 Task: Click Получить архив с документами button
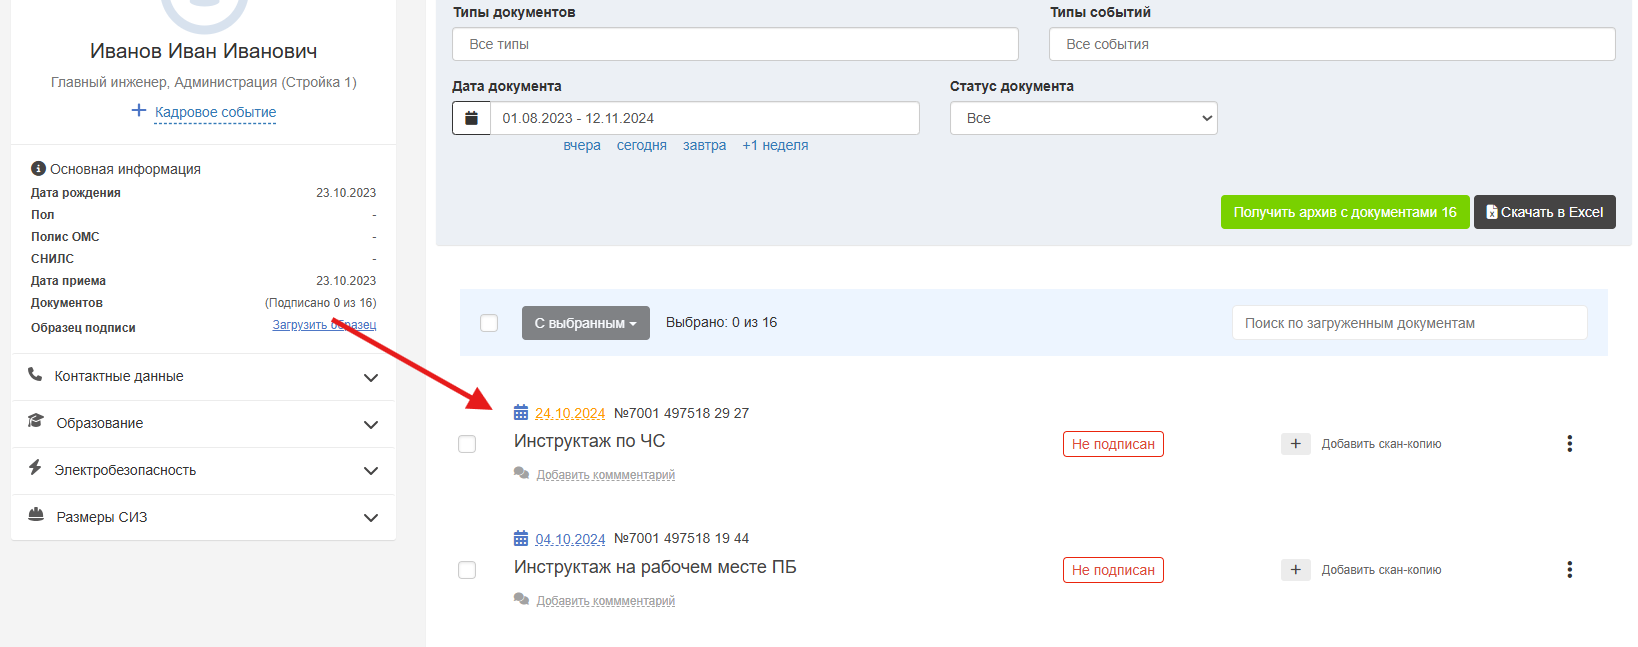coord(1345,212)
